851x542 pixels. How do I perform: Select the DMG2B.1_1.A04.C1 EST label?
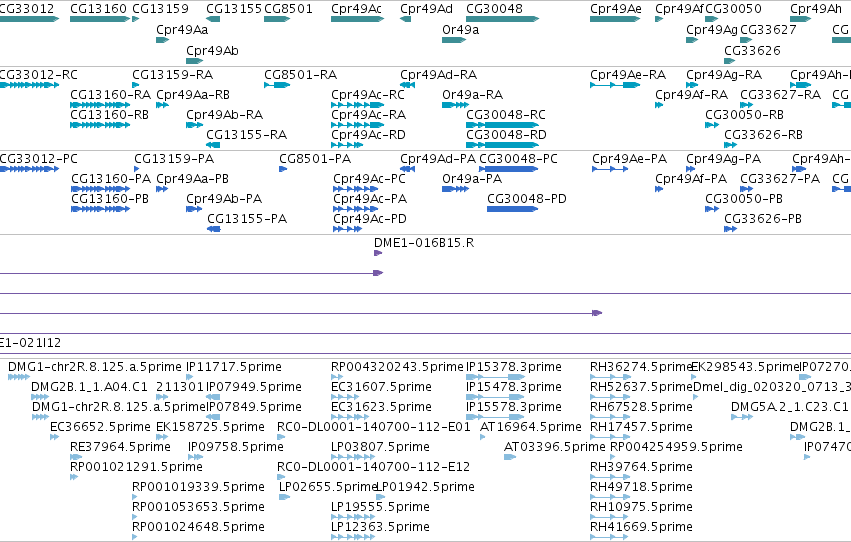pyautogui.click(x=89, y=387)
